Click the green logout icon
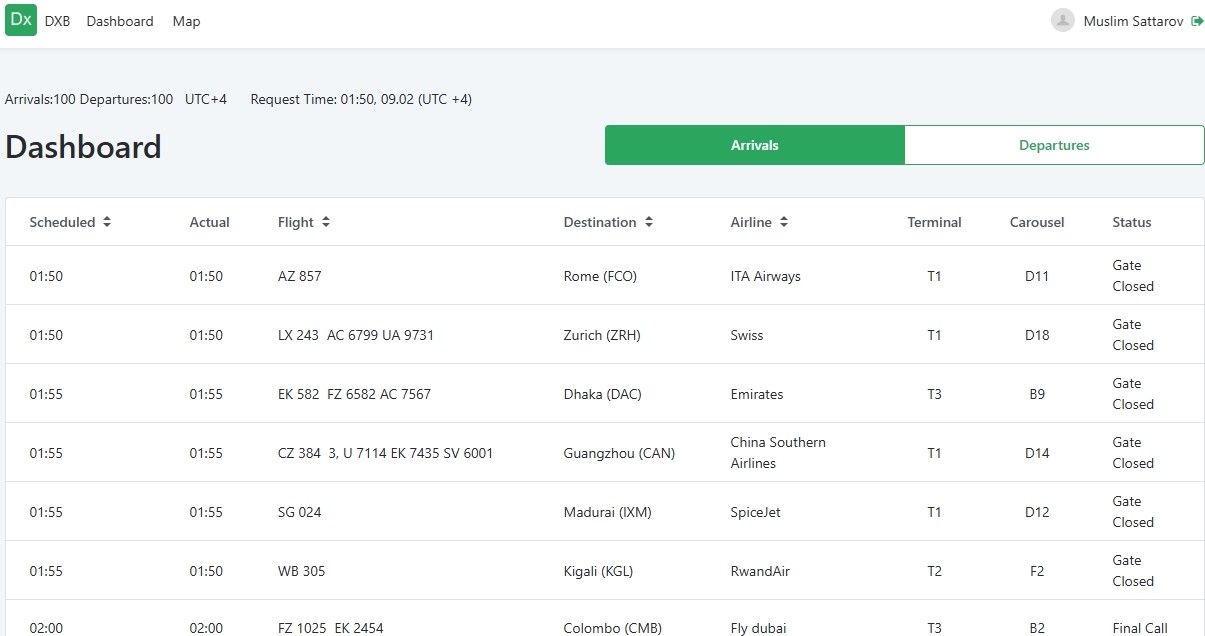 [x=1197, y=21]
